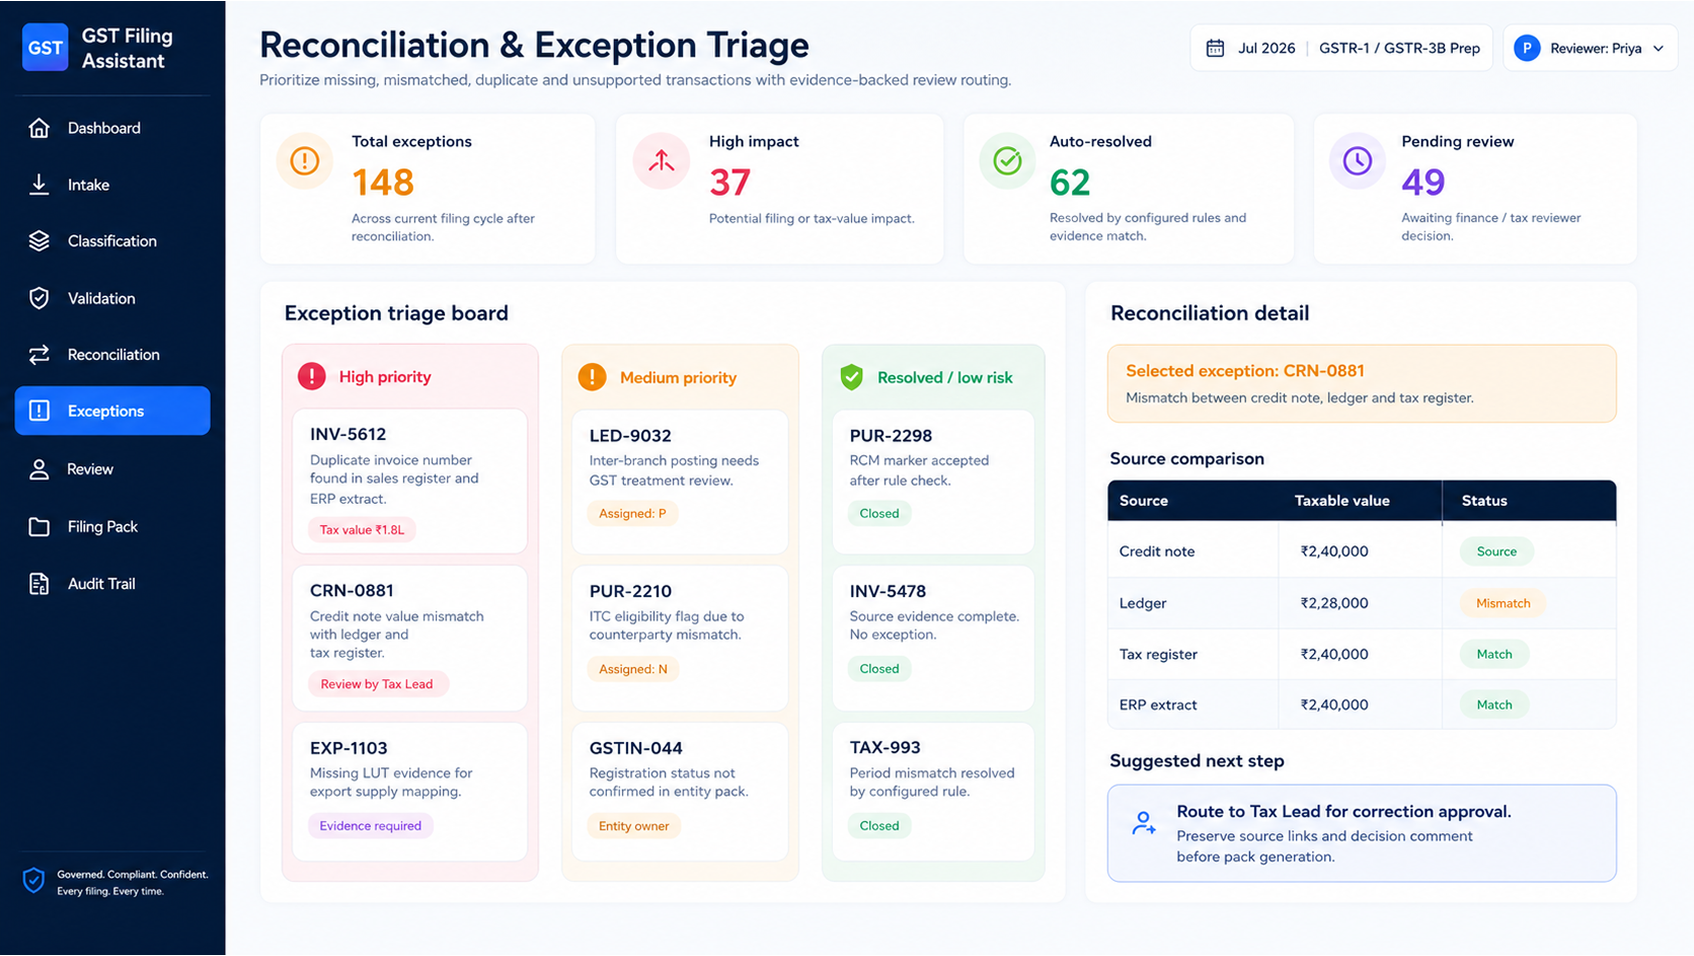Image resolution: width=1694 pixels, height=956 pixels.
Task: Click the calendar icon beside Jul 2026
Action: pyautogui.click(x=1215, y=48)
